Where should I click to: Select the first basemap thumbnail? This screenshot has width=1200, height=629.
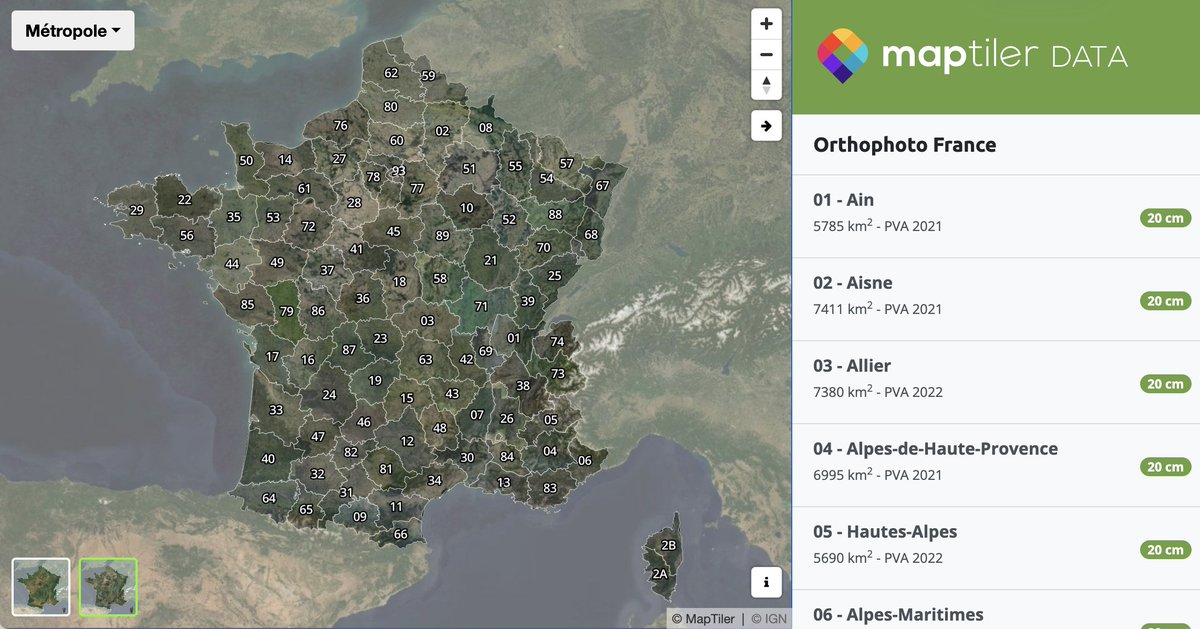click(41, 587)
